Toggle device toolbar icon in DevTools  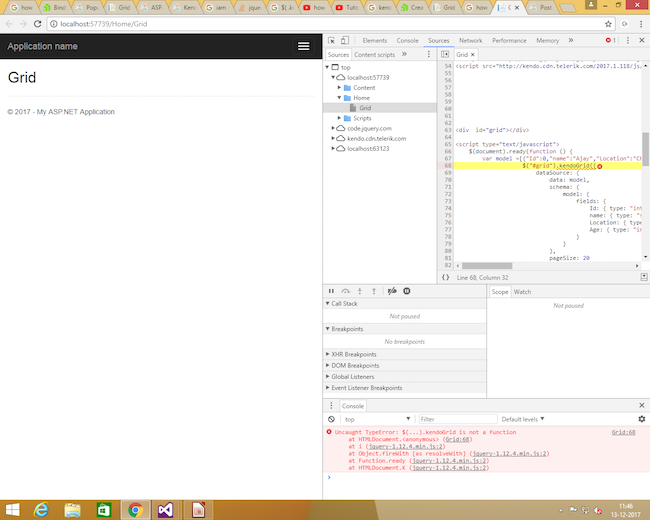(x=344, y=40)
